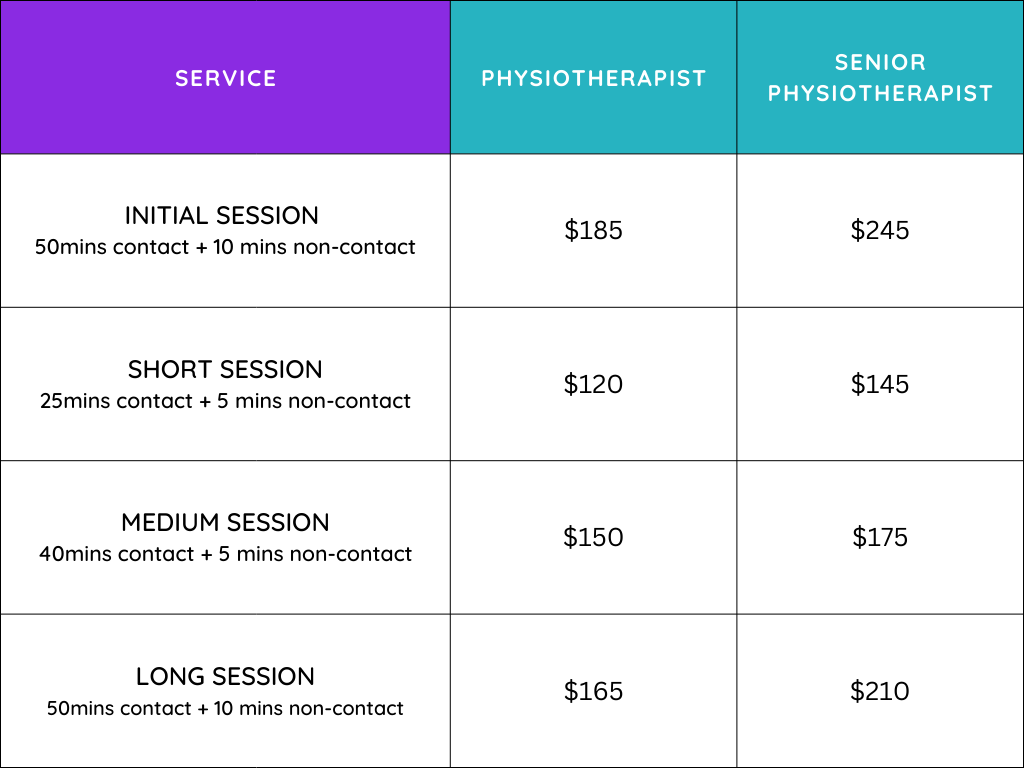This screenshot has width=1024, height=768.
Task: Click the 40mins contact description text
Action: coord(225,554)
